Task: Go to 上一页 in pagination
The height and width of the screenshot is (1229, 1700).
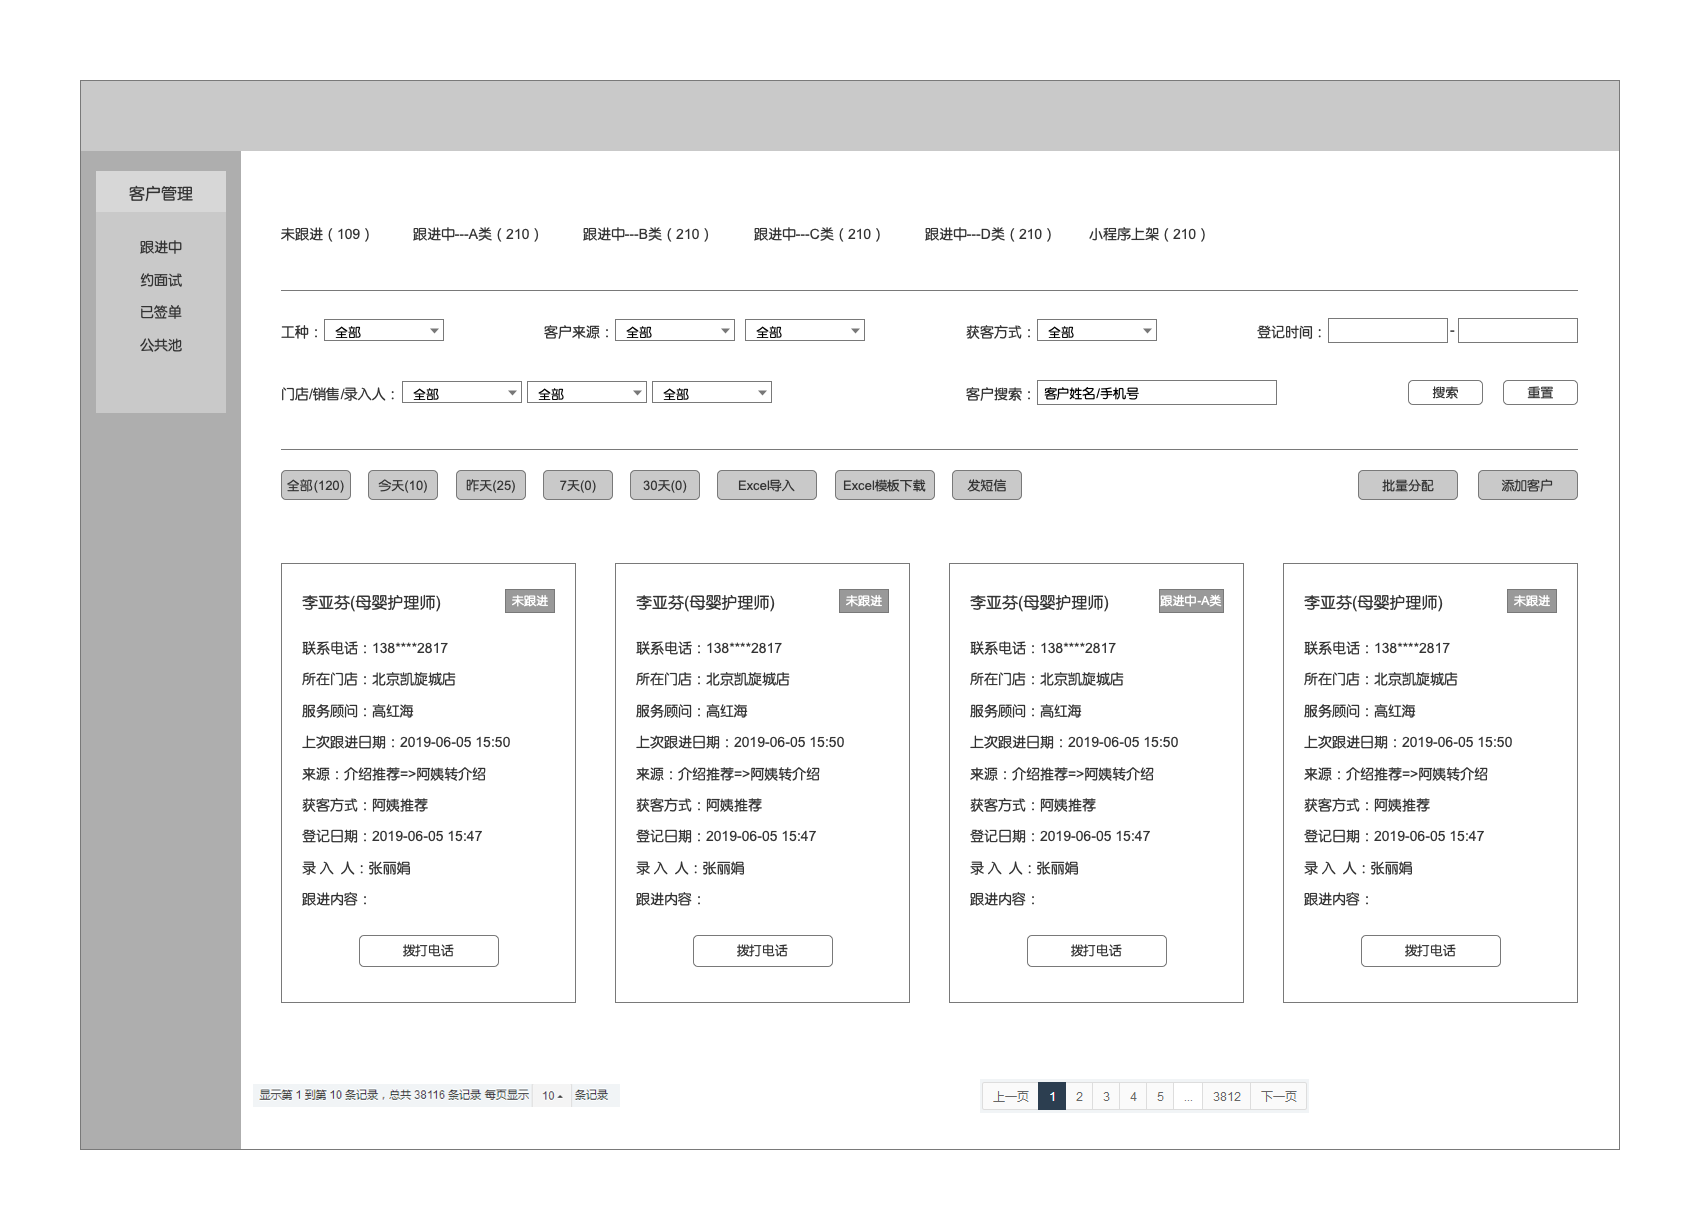Action: click(1011, 1097)
